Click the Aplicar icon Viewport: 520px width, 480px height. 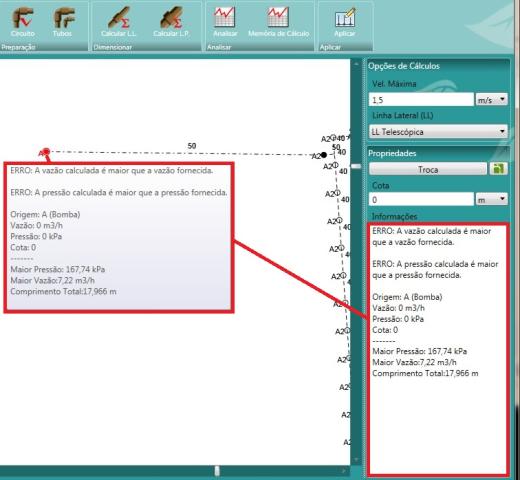(x=345, y=22)
